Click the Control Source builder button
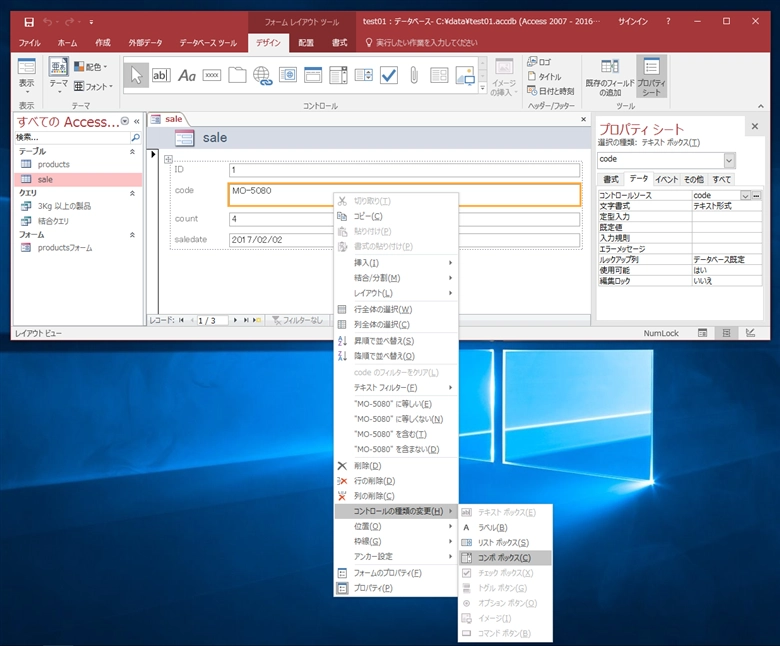 click(756, 195)
